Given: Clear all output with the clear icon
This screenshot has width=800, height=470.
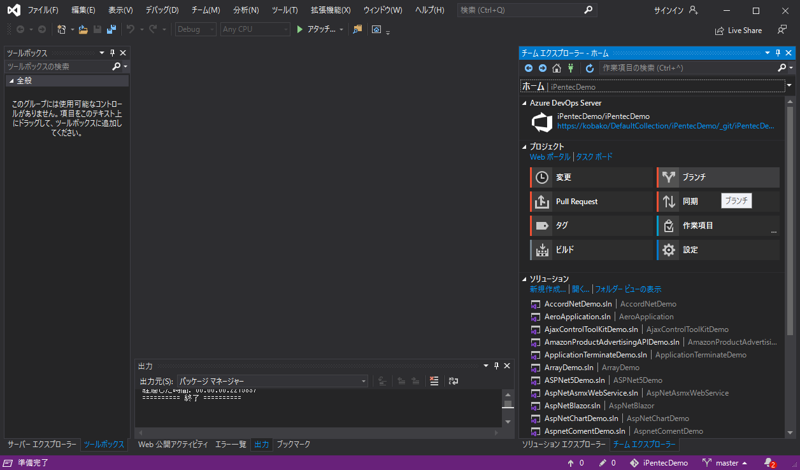Looking at the screenshot, I should pyautogui.click(x=434, y=381).
